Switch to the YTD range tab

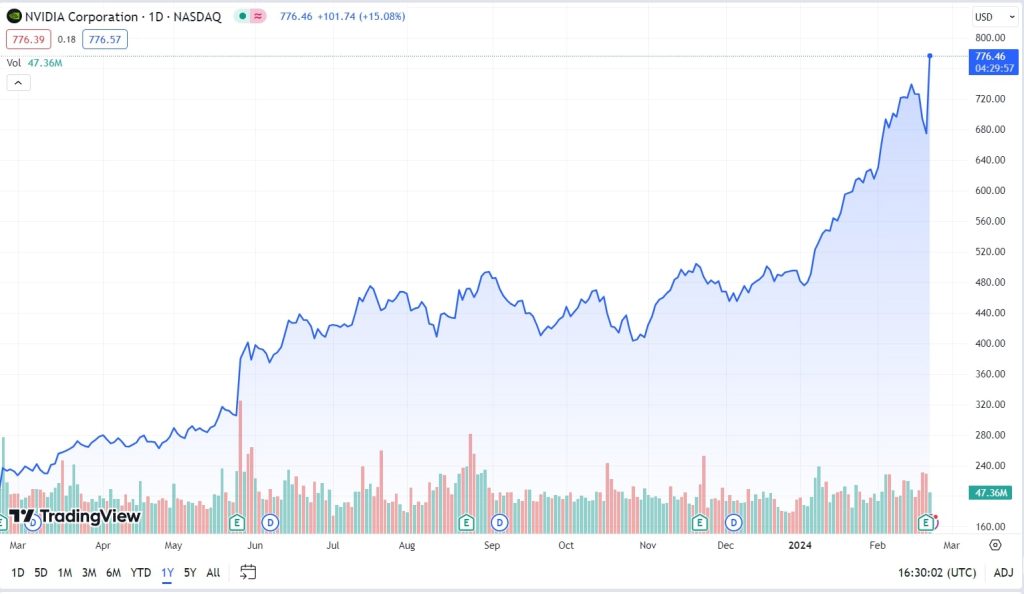(x=140, y=572)
